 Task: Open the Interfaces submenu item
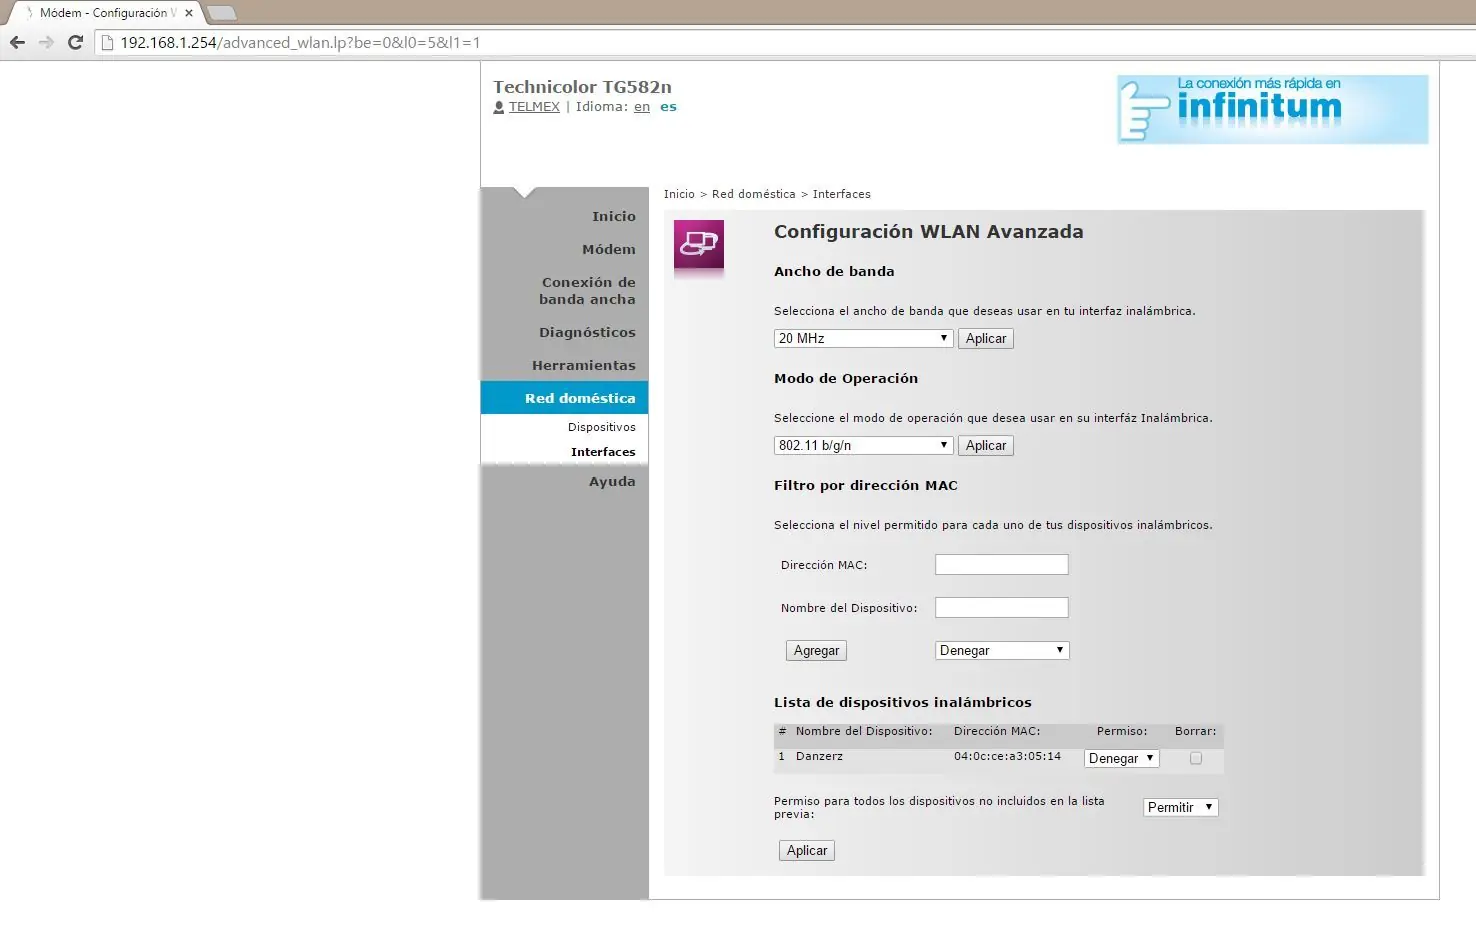[603, 452]
